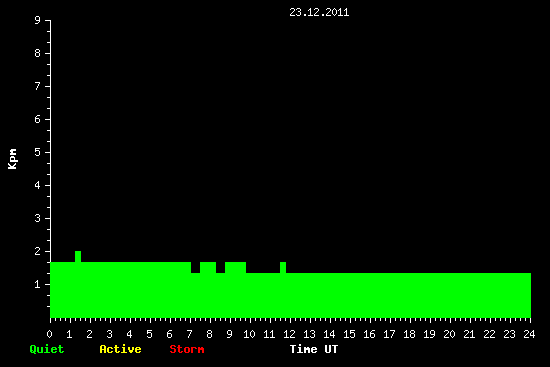This screenshot has height=367, width=550.
Task: Click the Time UT axis label
Action: 314,349
